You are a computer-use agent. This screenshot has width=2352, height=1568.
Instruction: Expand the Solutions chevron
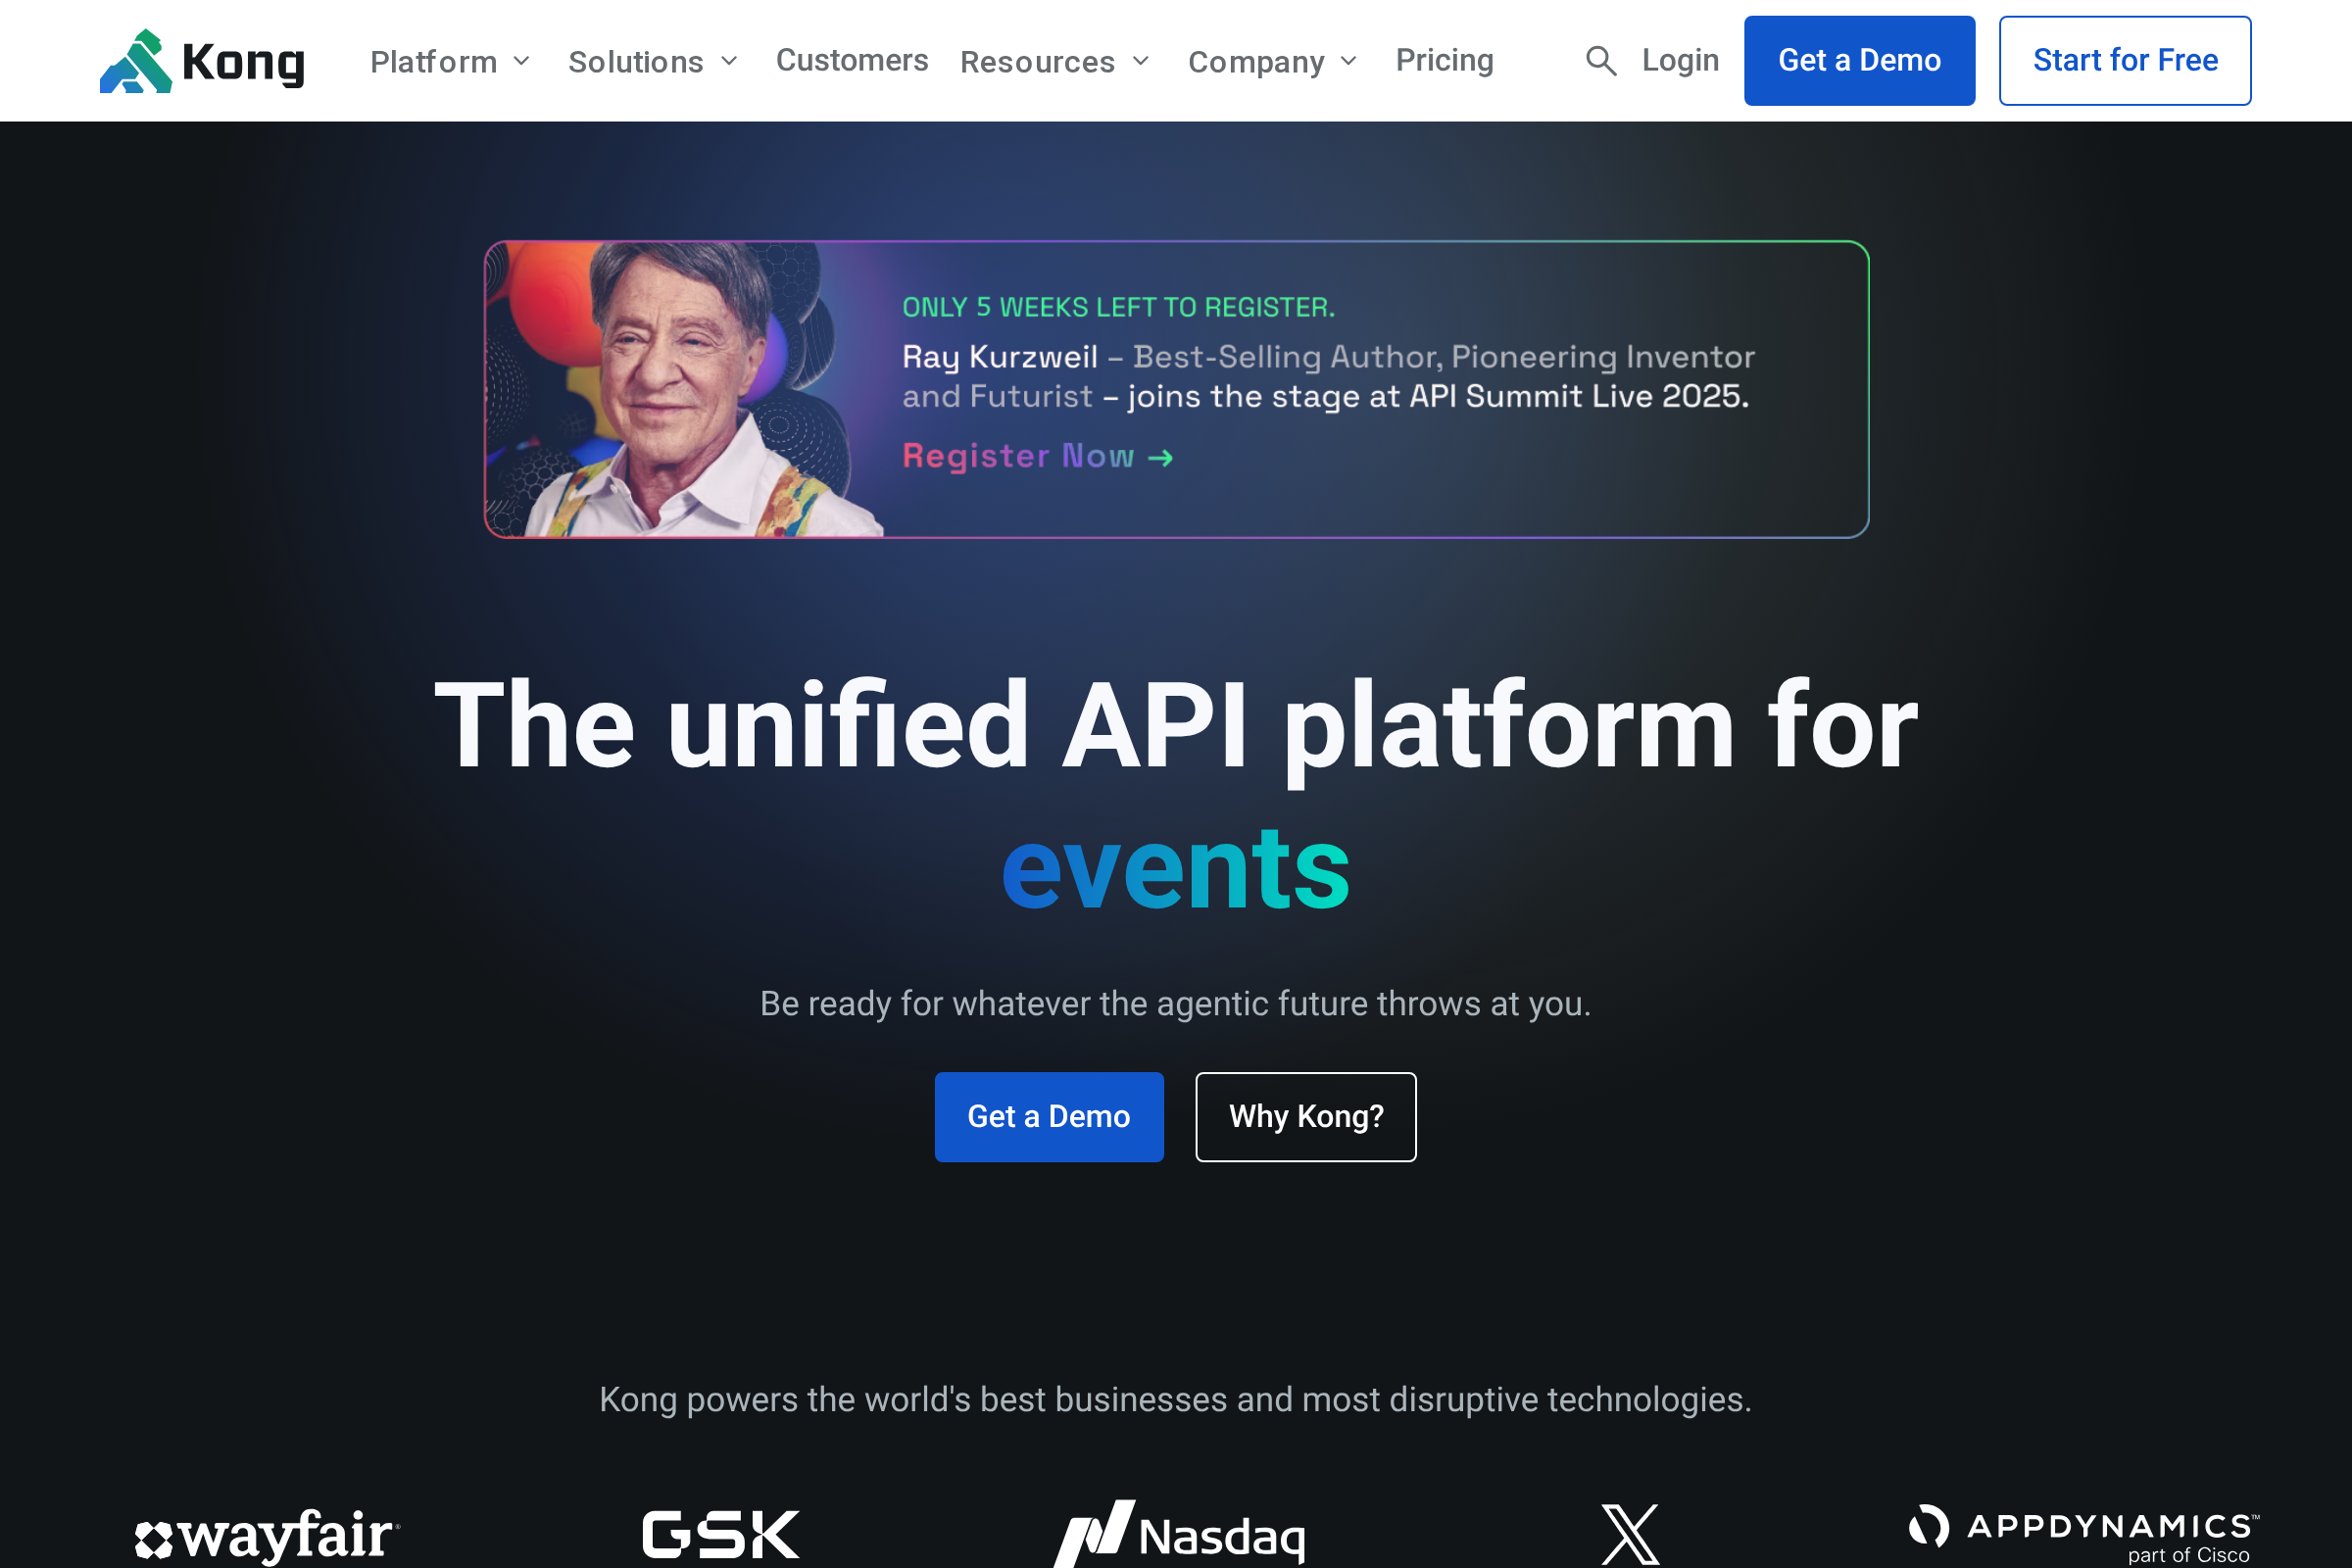pos(729,62)
